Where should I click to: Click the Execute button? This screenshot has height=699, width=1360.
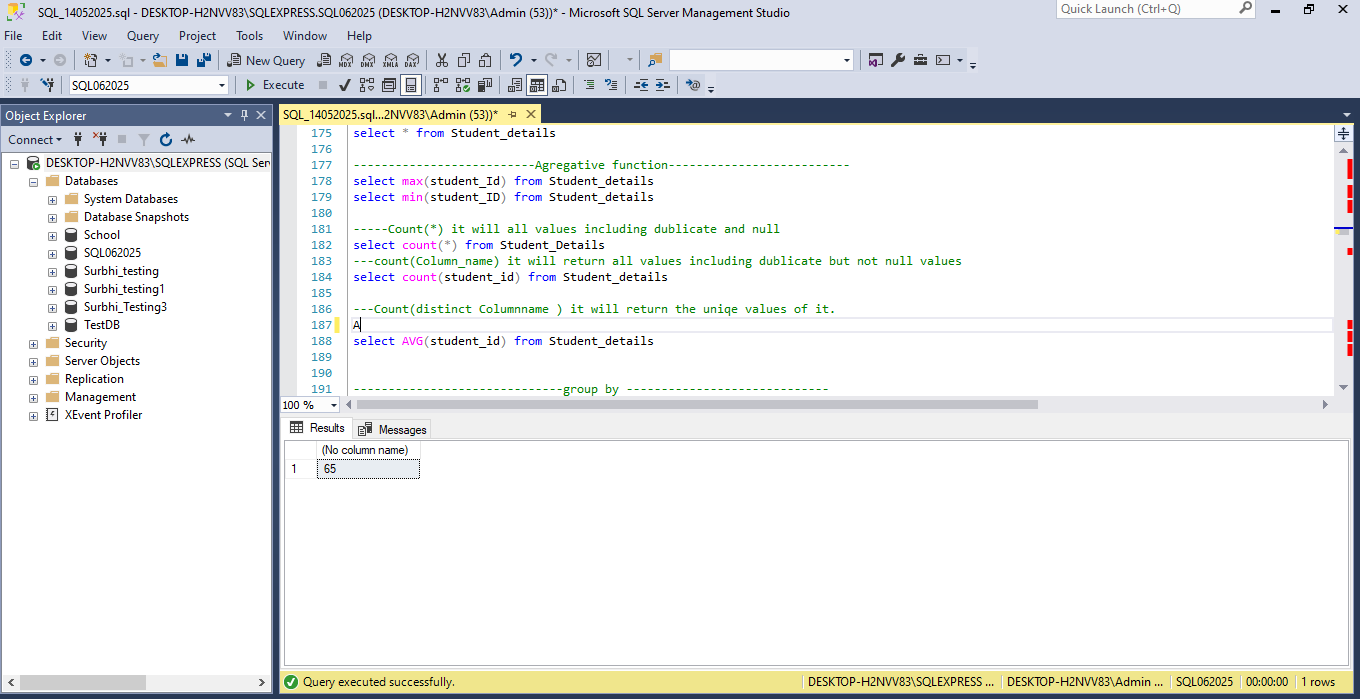point(275,85)
